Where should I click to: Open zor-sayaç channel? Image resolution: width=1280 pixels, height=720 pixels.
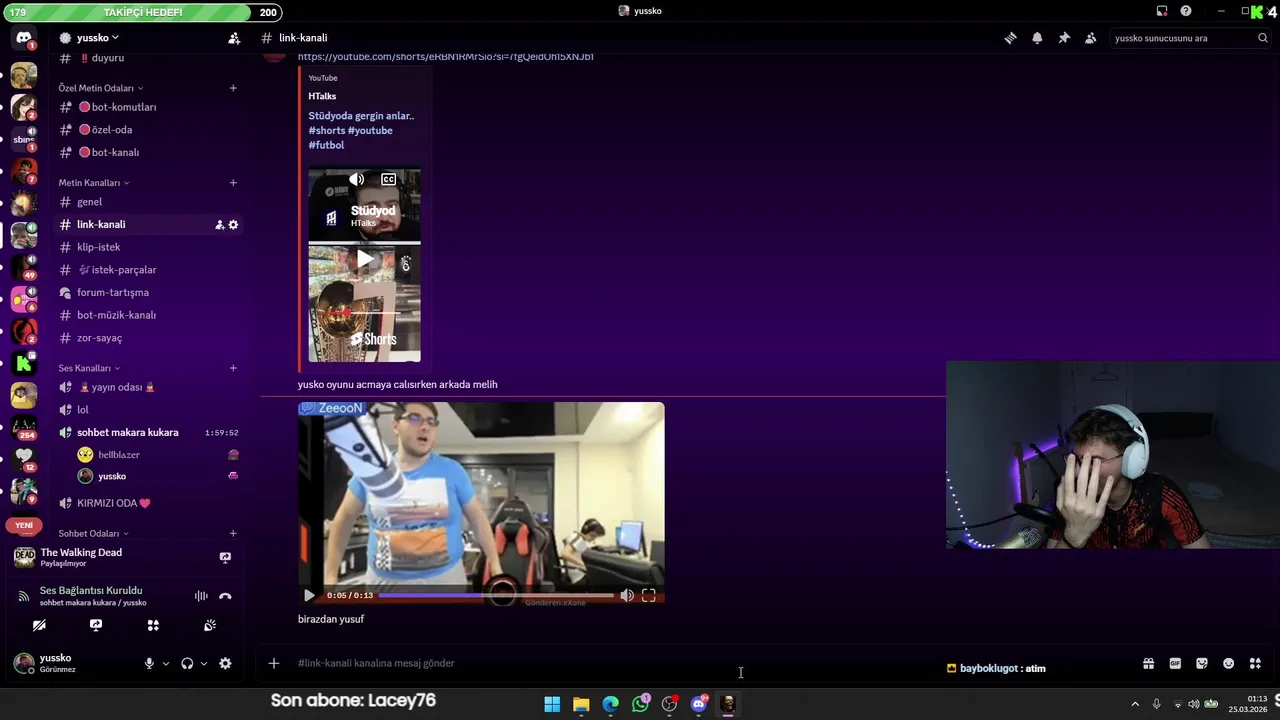click(148, 338)
